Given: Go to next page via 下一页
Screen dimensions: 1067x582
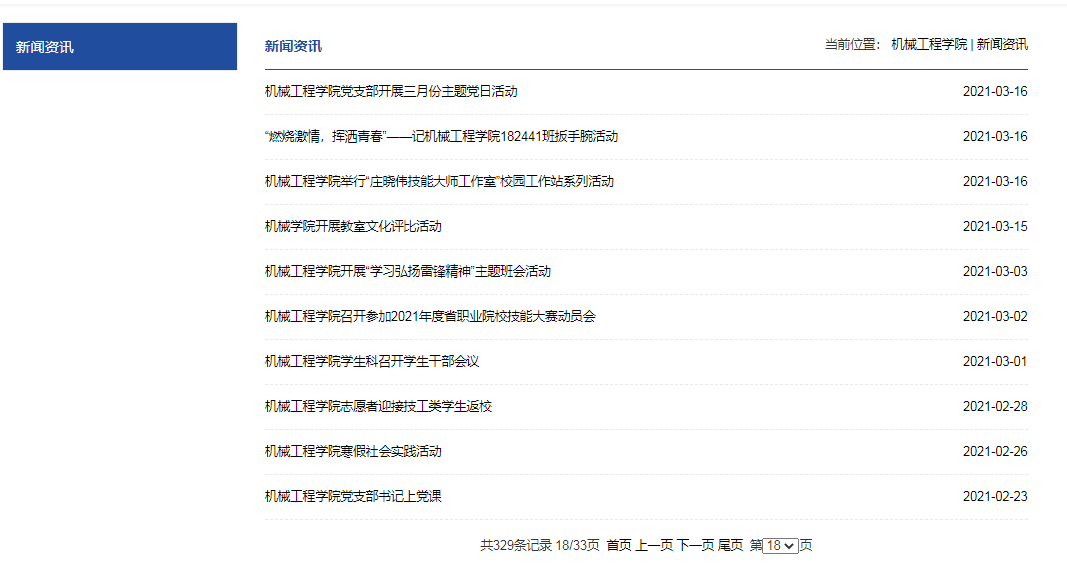Looking at the screenshot, I should coord(695,545).
